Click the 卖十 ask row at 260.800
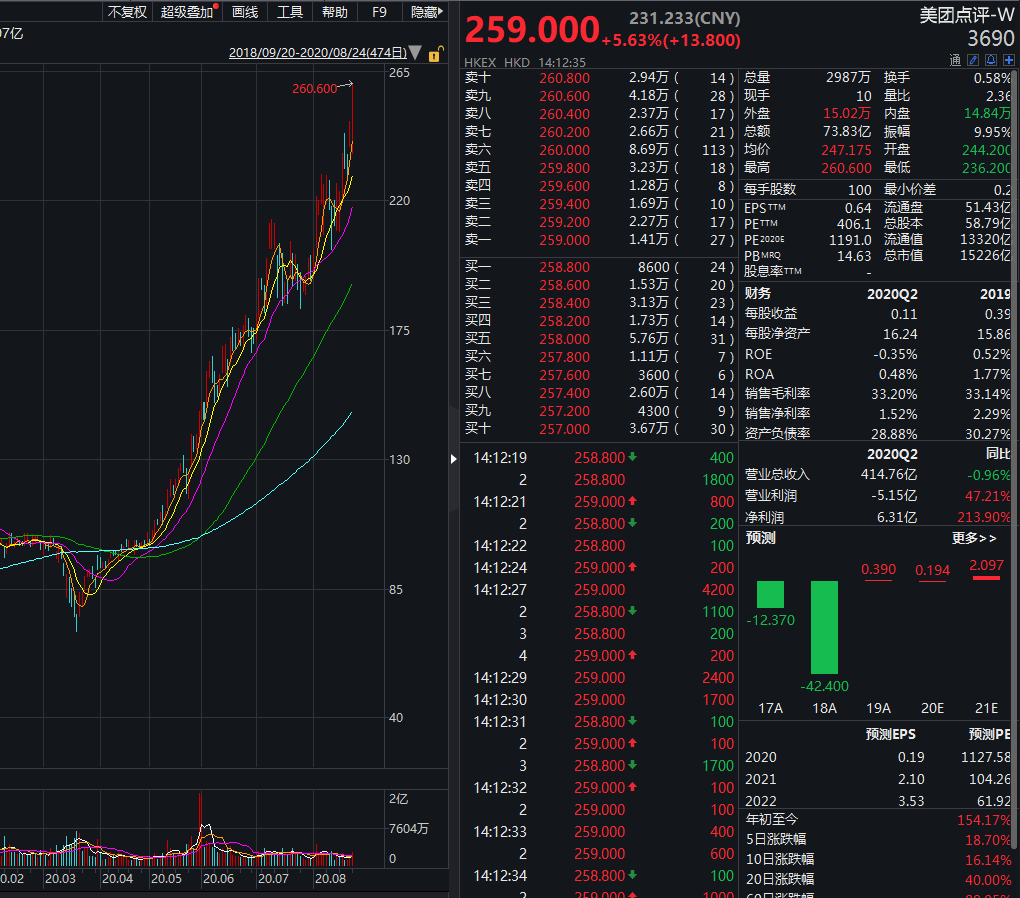Image resolution: width=1020 pixels, height=898 pixels. point(598,78)
